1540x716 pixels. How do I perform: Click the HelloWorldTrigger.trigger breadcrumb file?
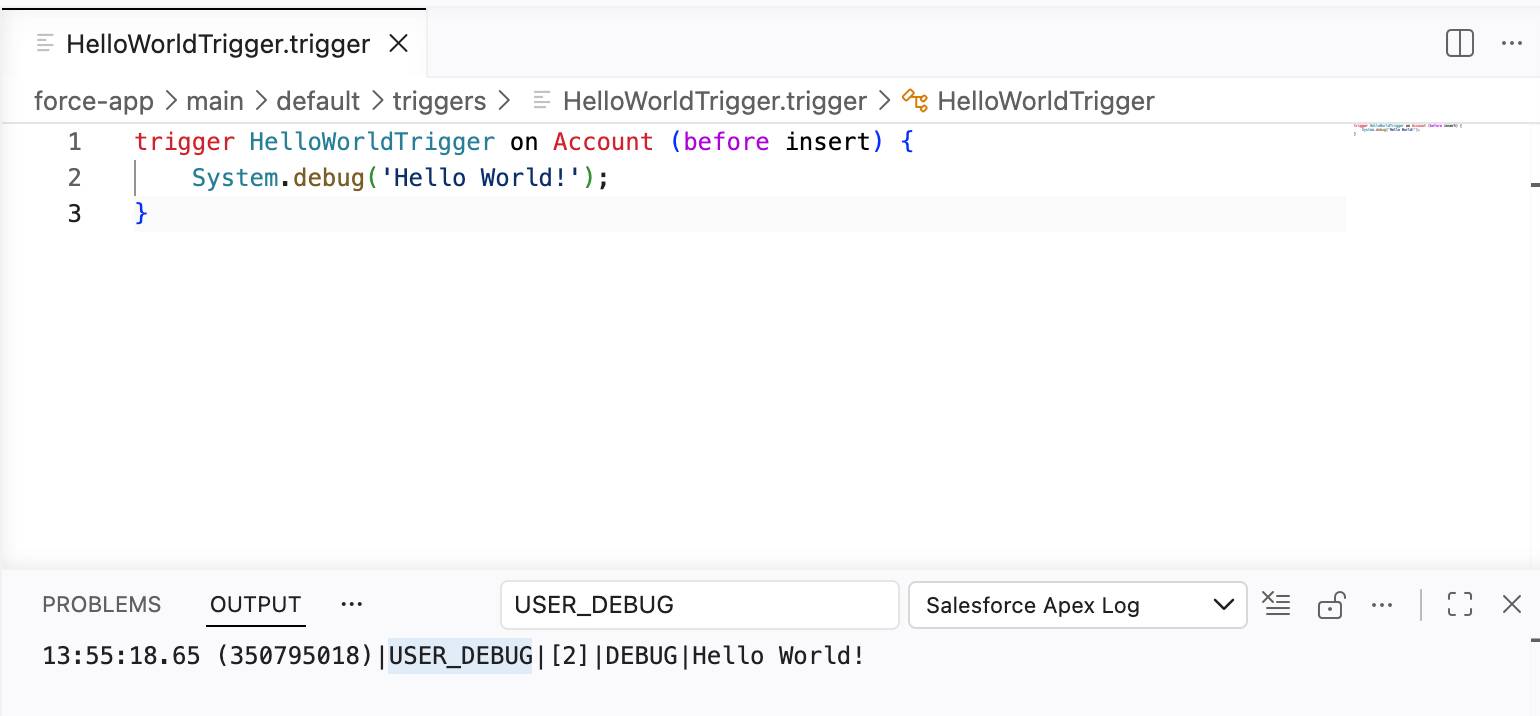point(714,101)
